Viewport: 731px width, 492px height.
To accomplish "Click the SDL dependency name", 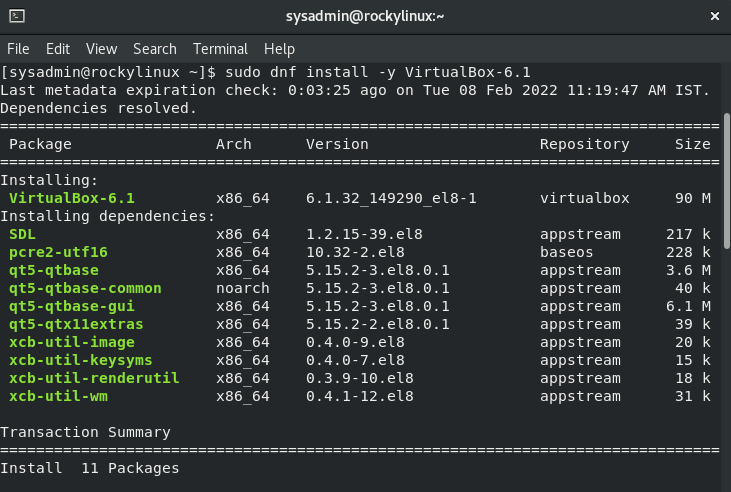I will pyautogui.click(x=22, y=234).
